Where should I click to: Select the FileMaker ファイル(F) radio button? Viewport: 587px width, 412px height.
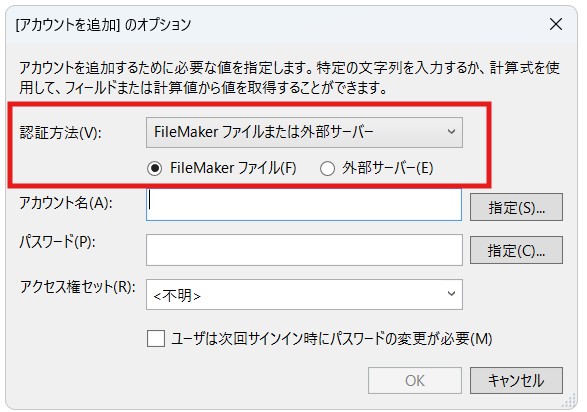click(155, 168)
